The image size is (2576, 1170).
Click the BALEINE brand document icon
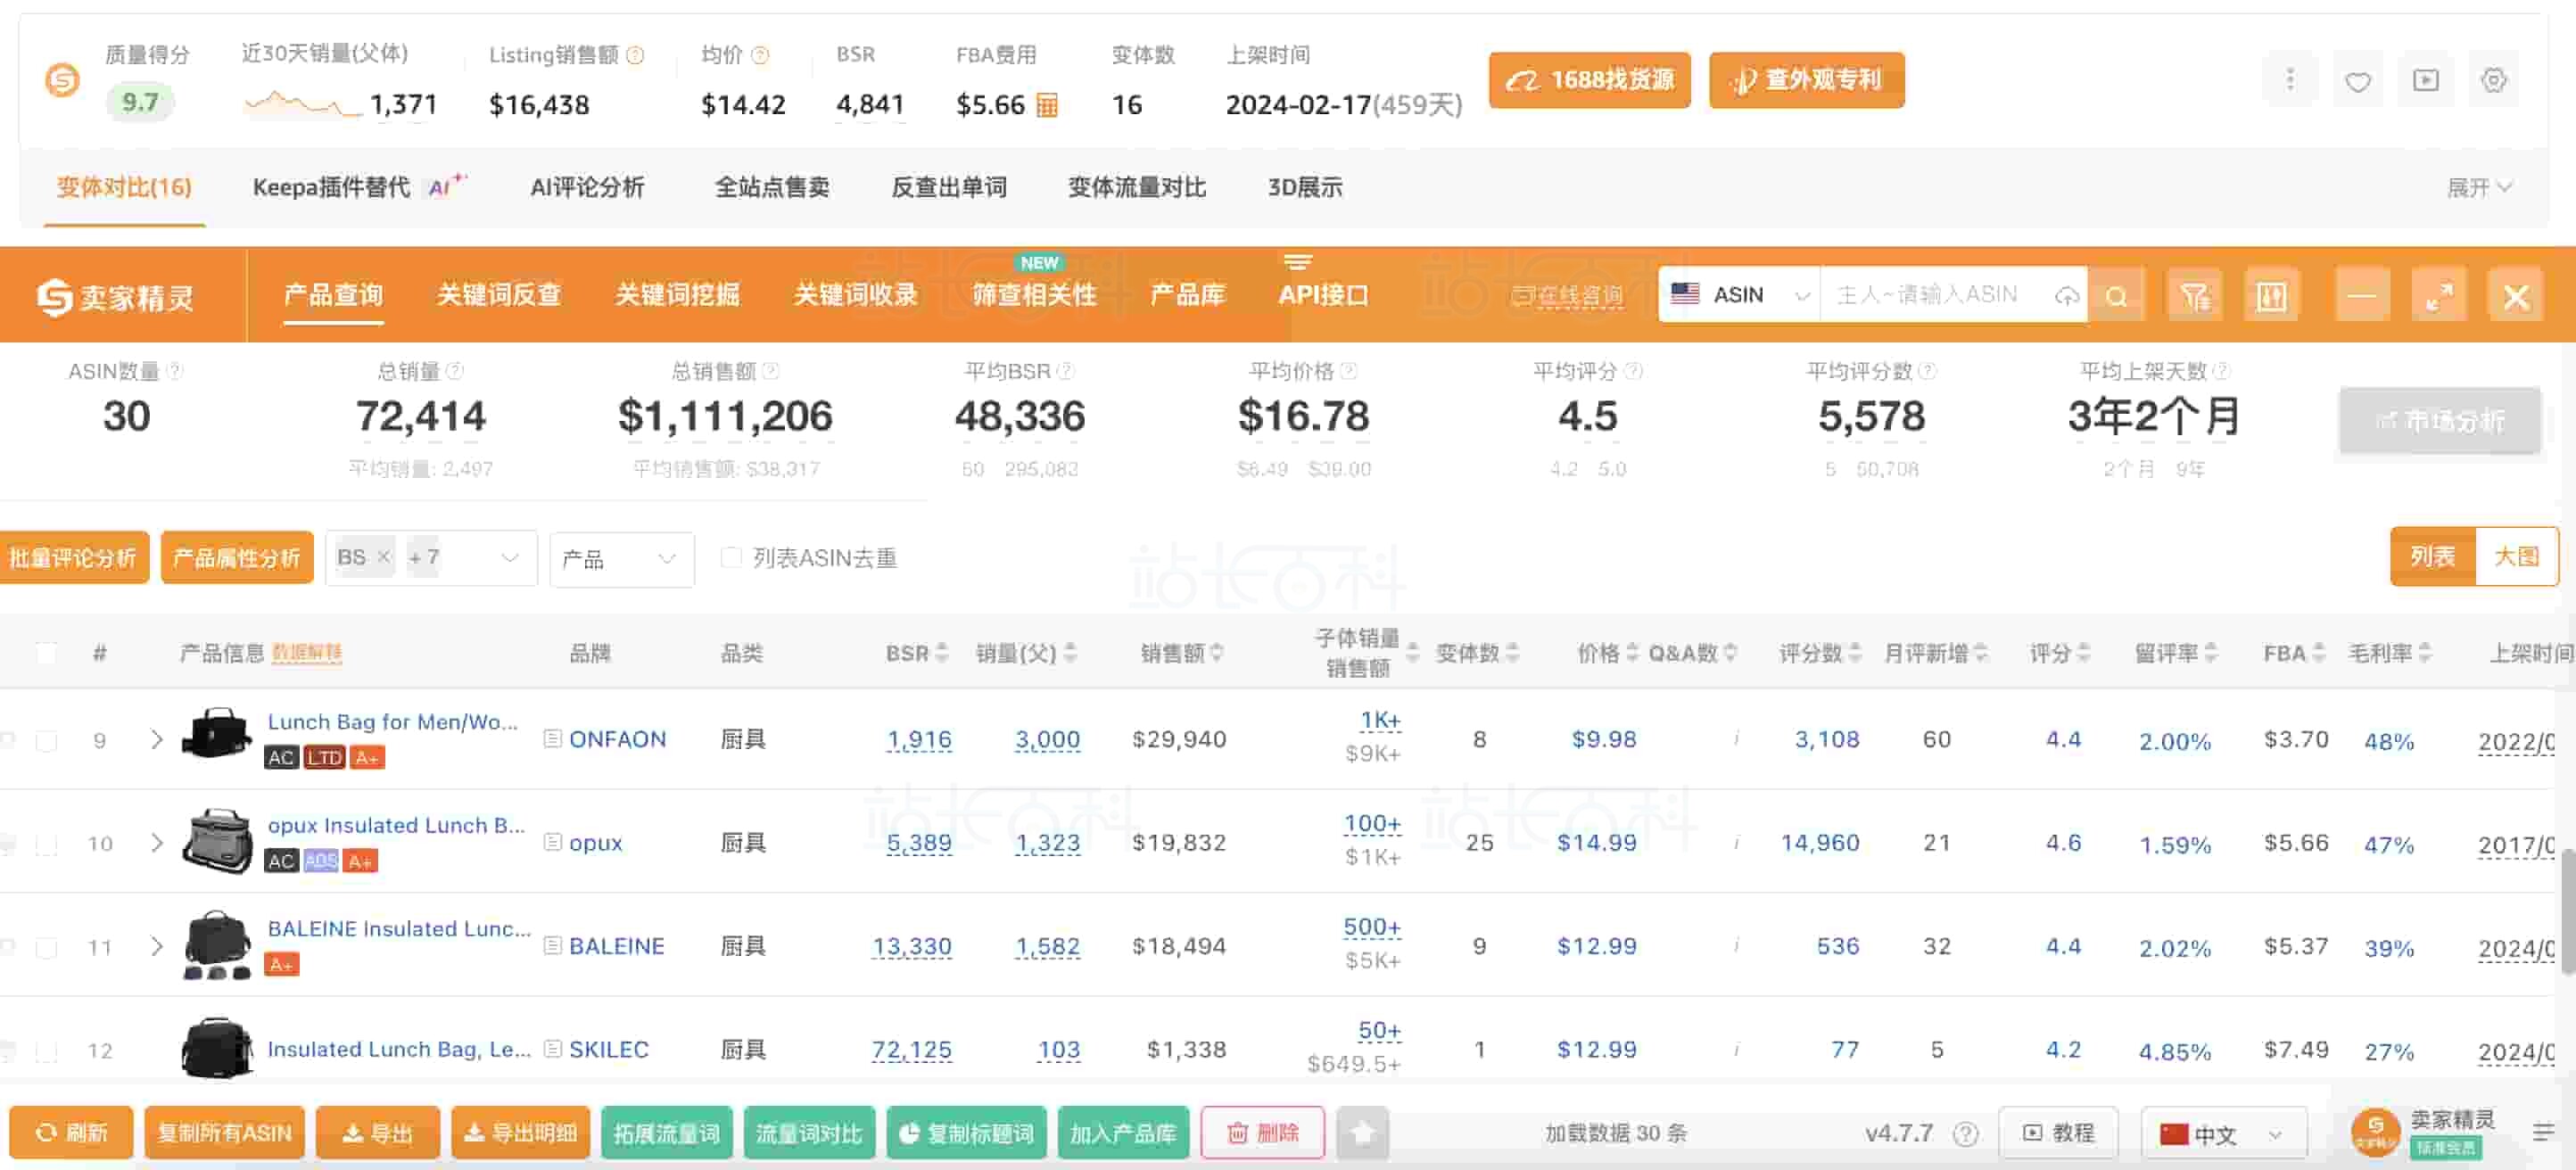coord(552,944)
